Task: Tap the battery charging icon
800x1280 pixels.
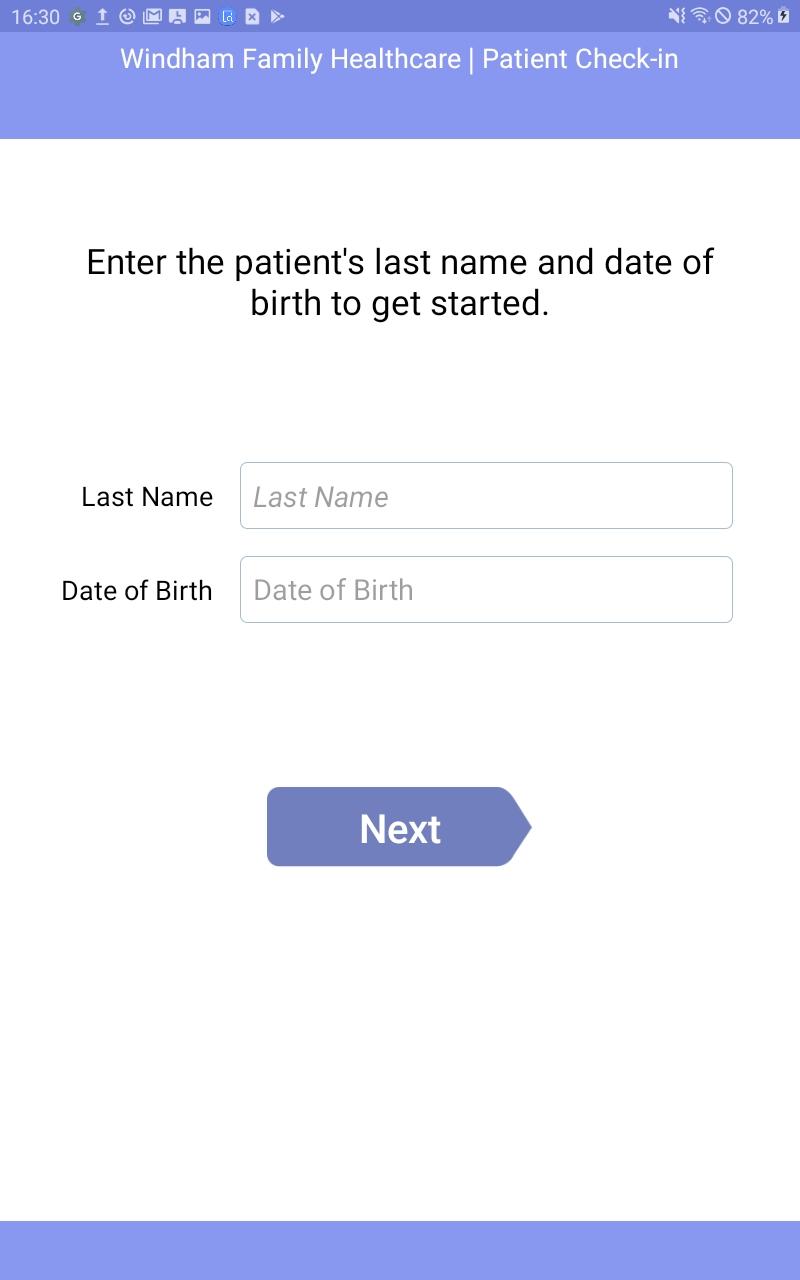Action: tap(783, 16)
